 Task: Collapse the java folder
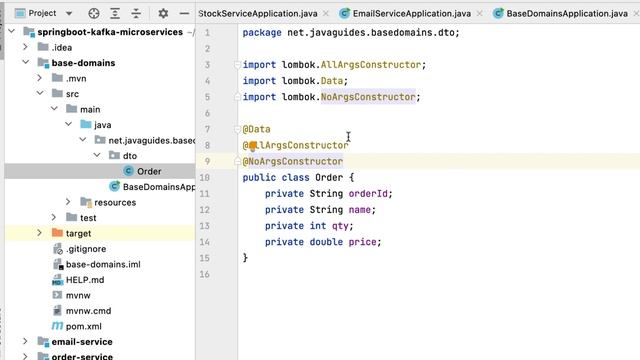tap(69, 124)
